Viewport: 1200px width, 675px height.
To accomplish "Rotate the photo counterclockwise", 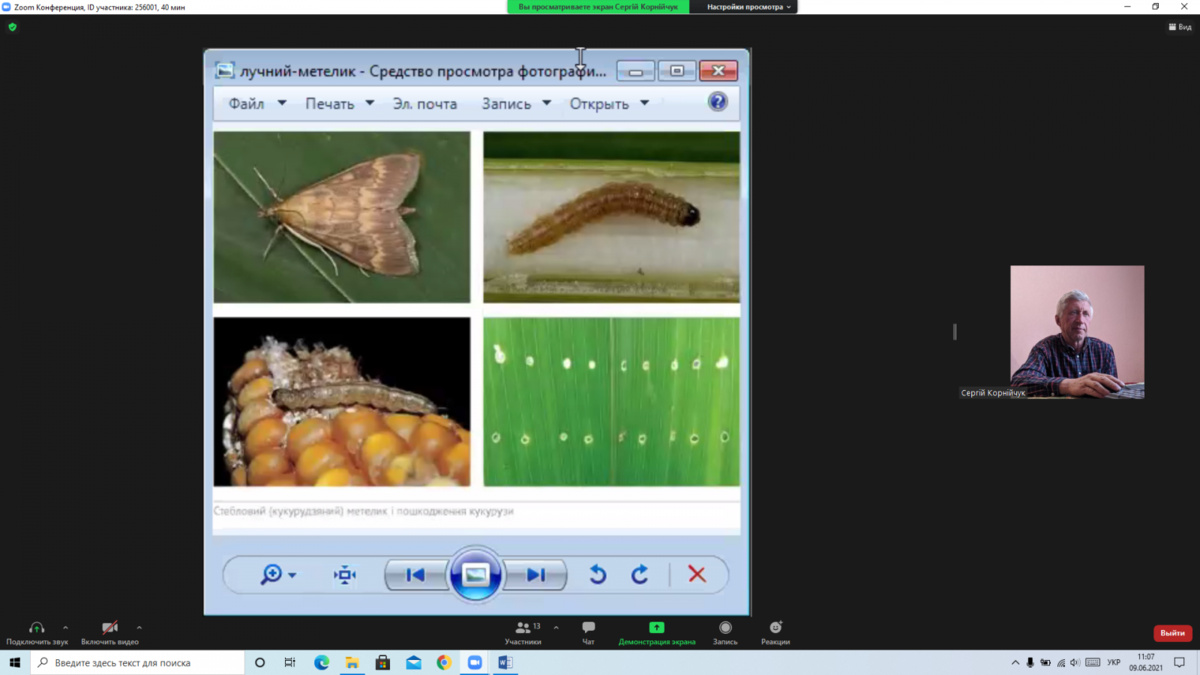I will (598, 575).
